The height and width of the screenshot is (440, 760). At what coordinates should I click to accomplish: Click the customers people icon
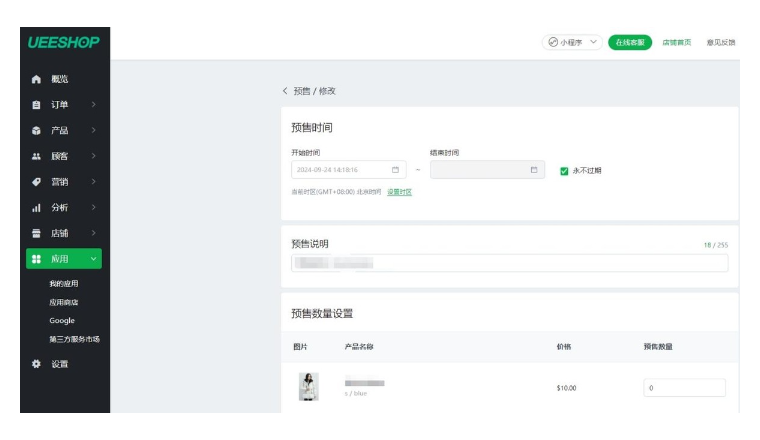37,156
